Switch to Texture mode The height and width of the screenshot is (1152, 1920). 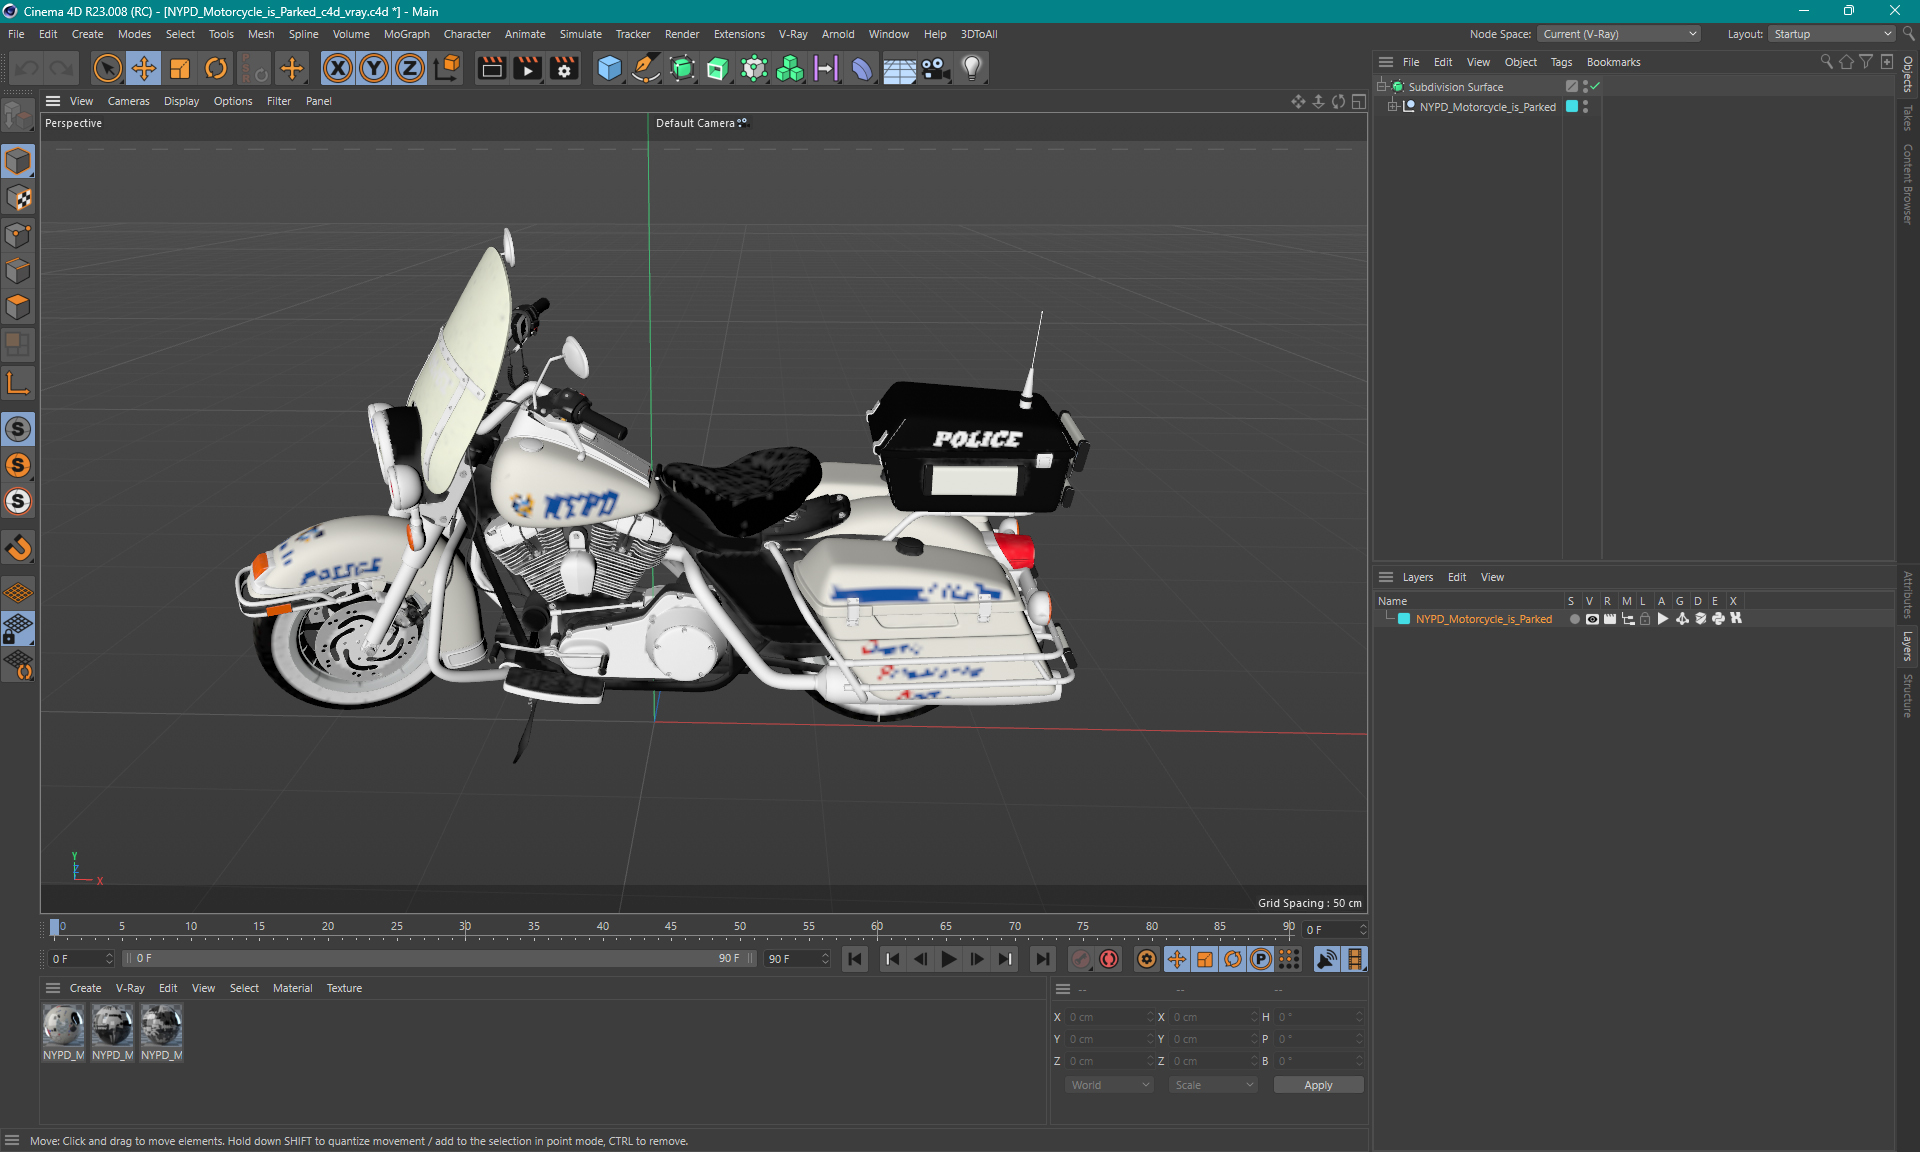18,198
